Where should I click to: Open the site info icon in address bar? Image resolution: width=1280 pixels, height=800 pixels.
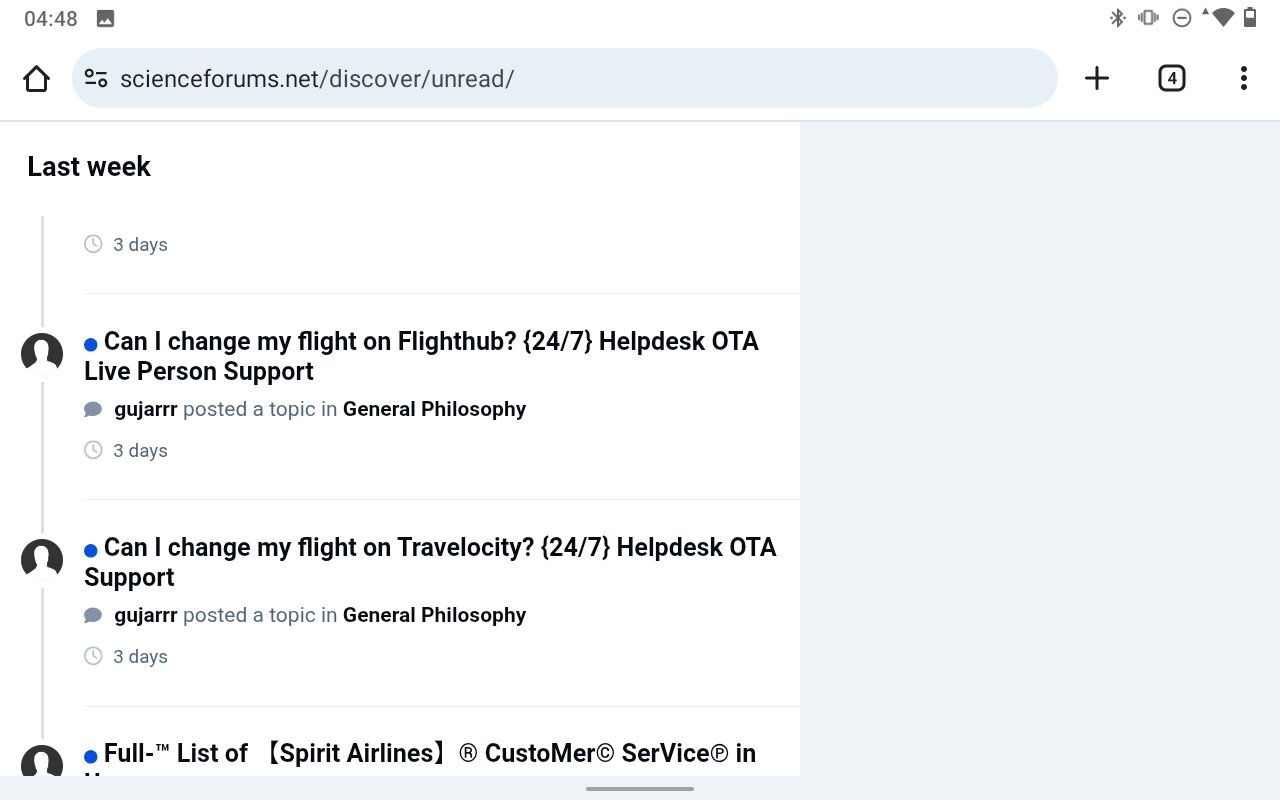96,78
